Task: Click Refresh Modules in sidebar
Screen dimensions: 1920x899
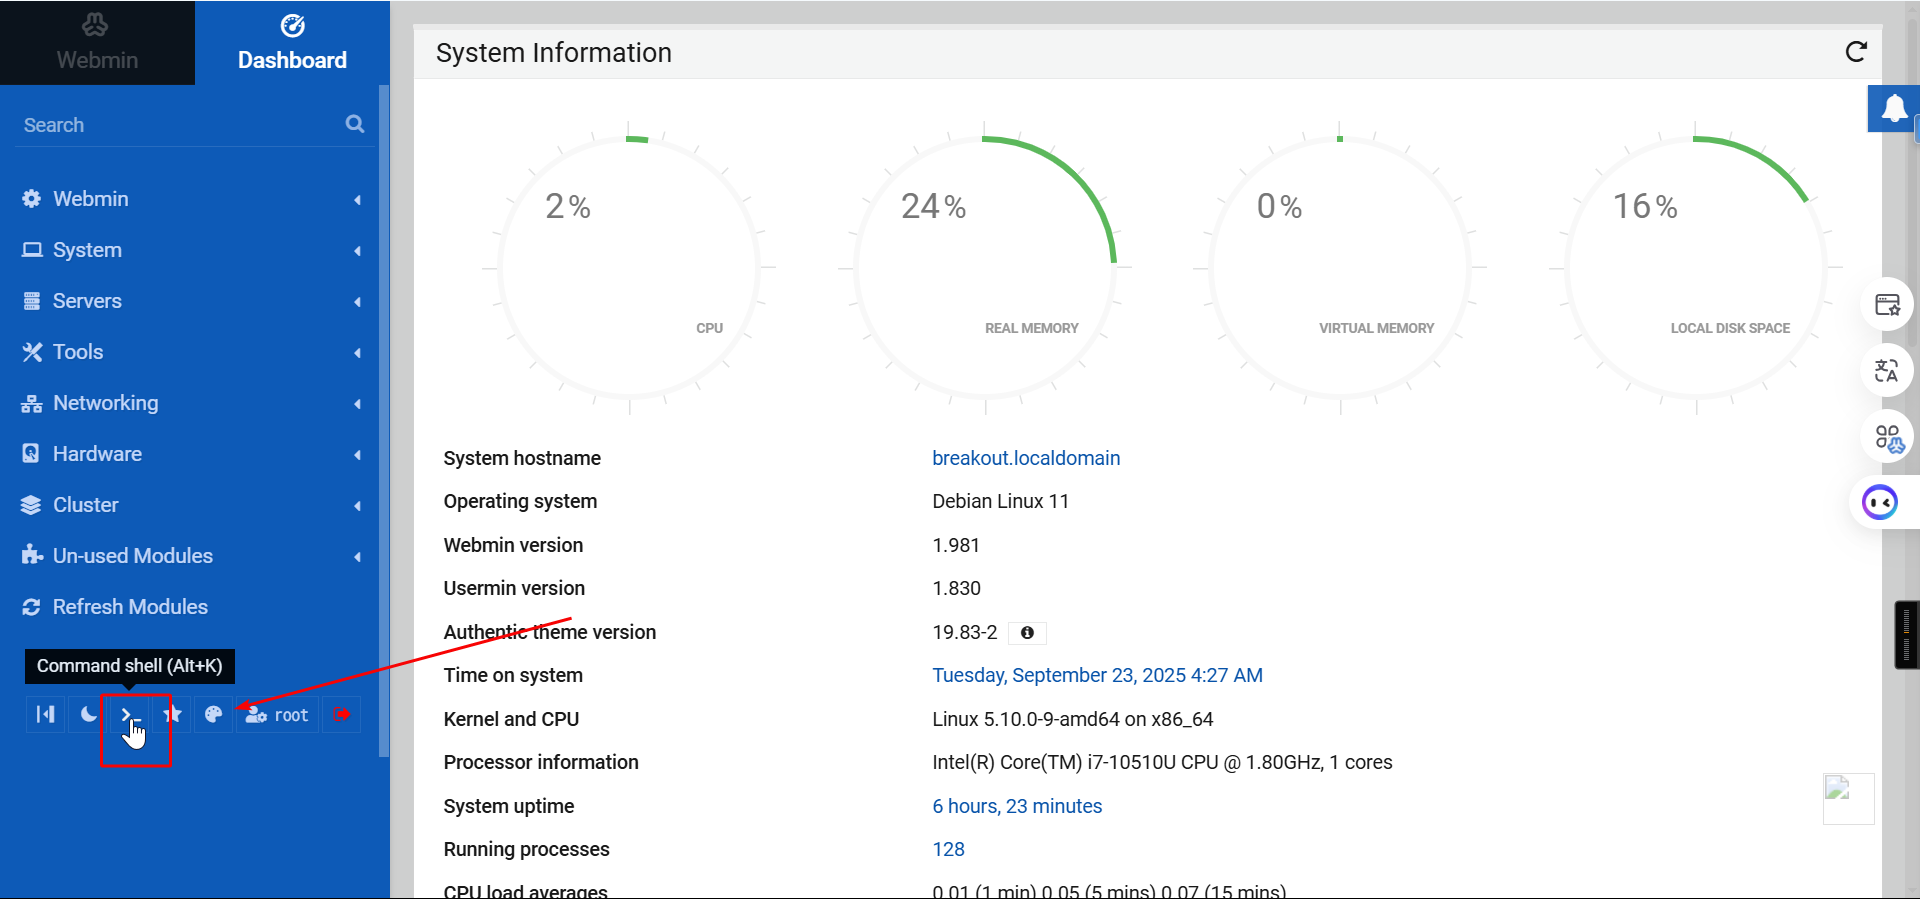Action: tap(130, 607)
